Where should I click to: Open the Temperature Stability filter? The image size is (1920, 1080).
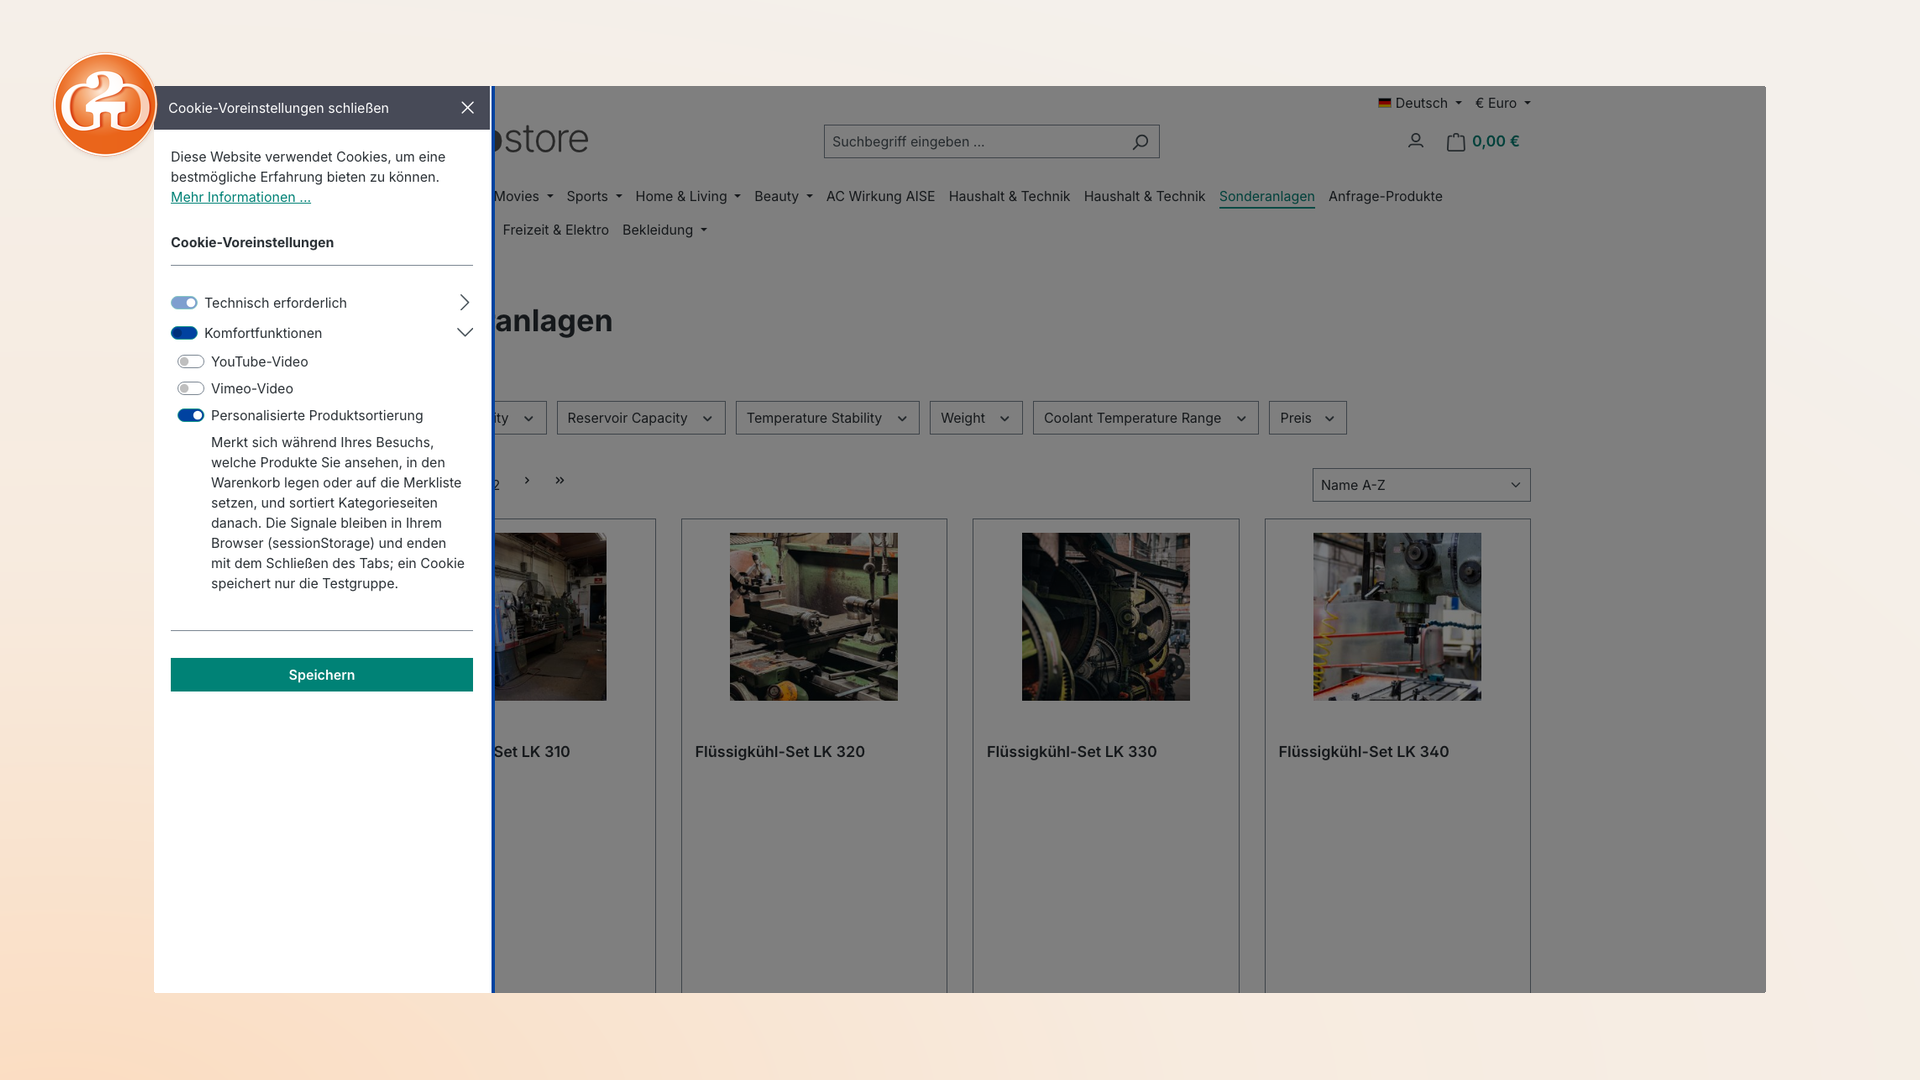tap(827, 418)
